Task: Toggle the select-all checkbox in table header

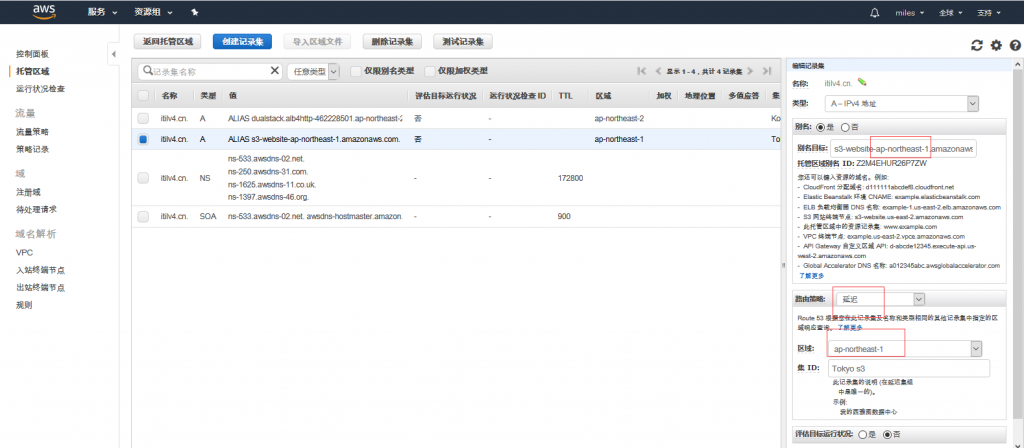Action: (143, 95)
